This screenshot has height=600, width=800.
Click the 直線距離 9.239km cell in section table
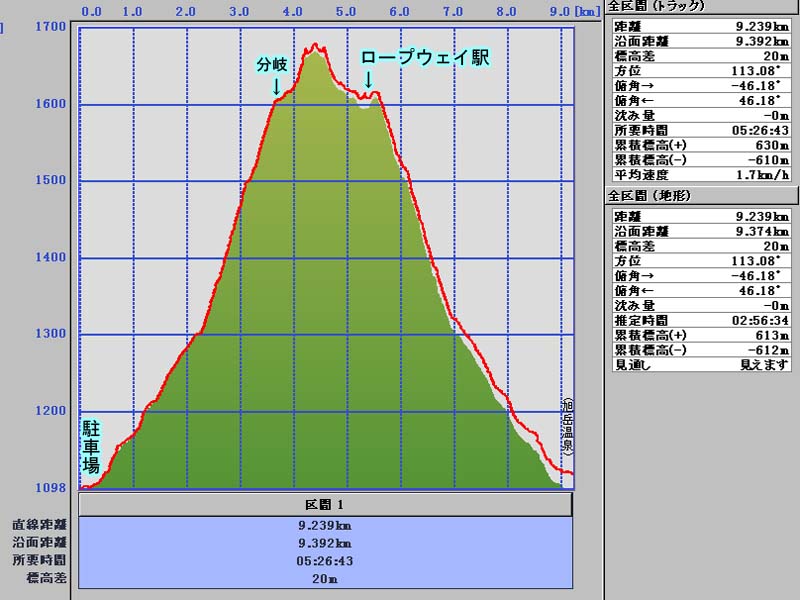pyautogui.click(x=325, y=523)
